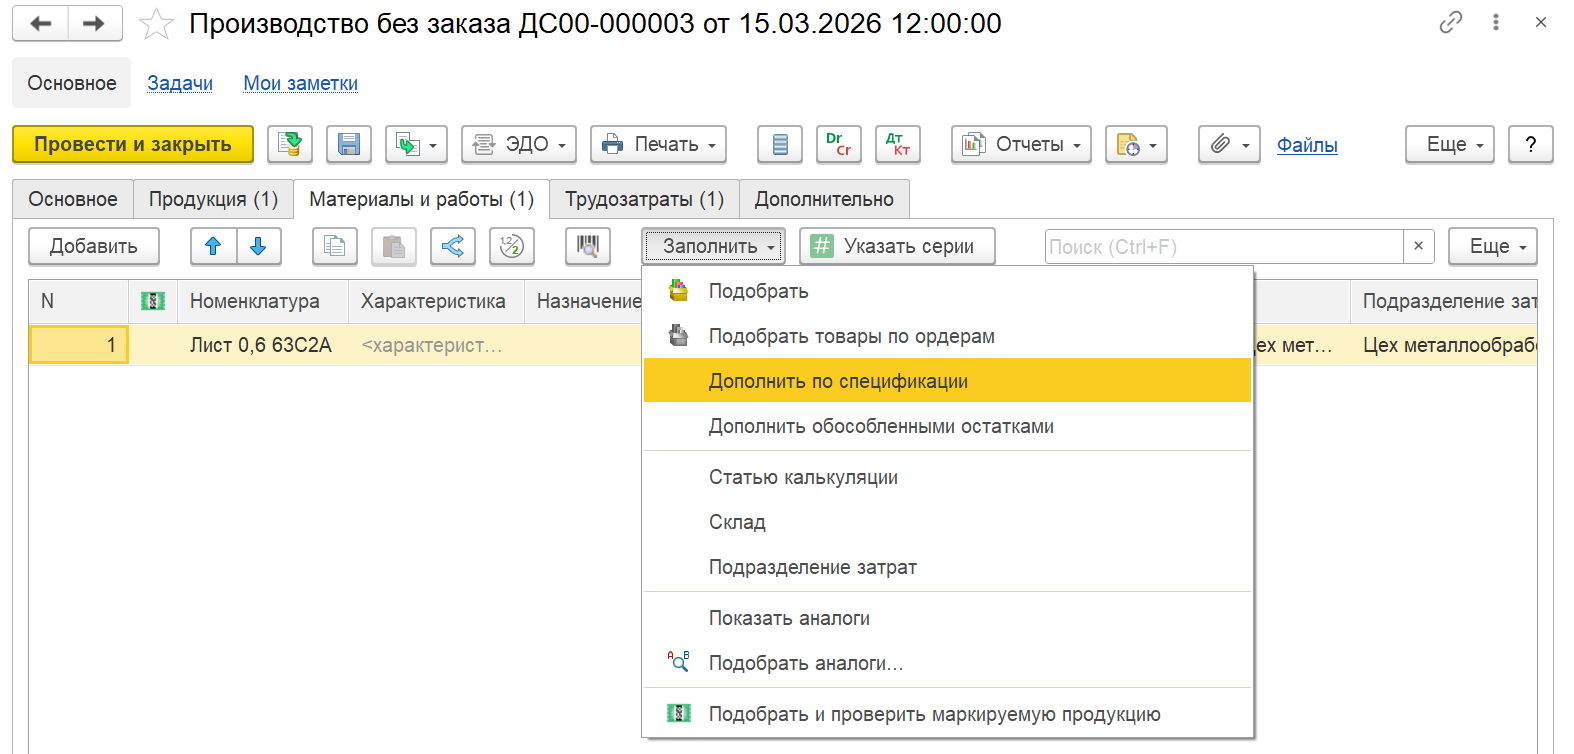Save document with floppy disk icon
Image resolution: width=1574 pixels, height=754 pixels.
[349, 144]
